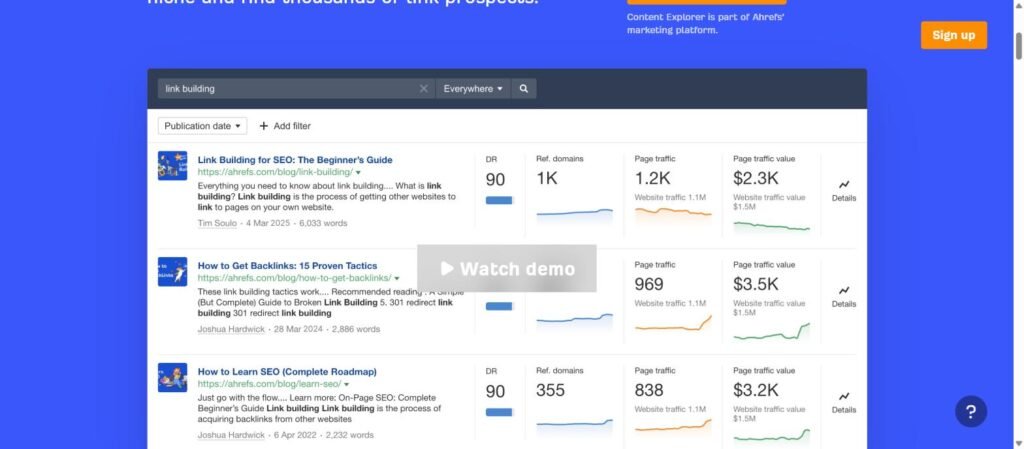Open Details icon for How to Get Backlinks

pyautogui.click(x=844, y=296)
